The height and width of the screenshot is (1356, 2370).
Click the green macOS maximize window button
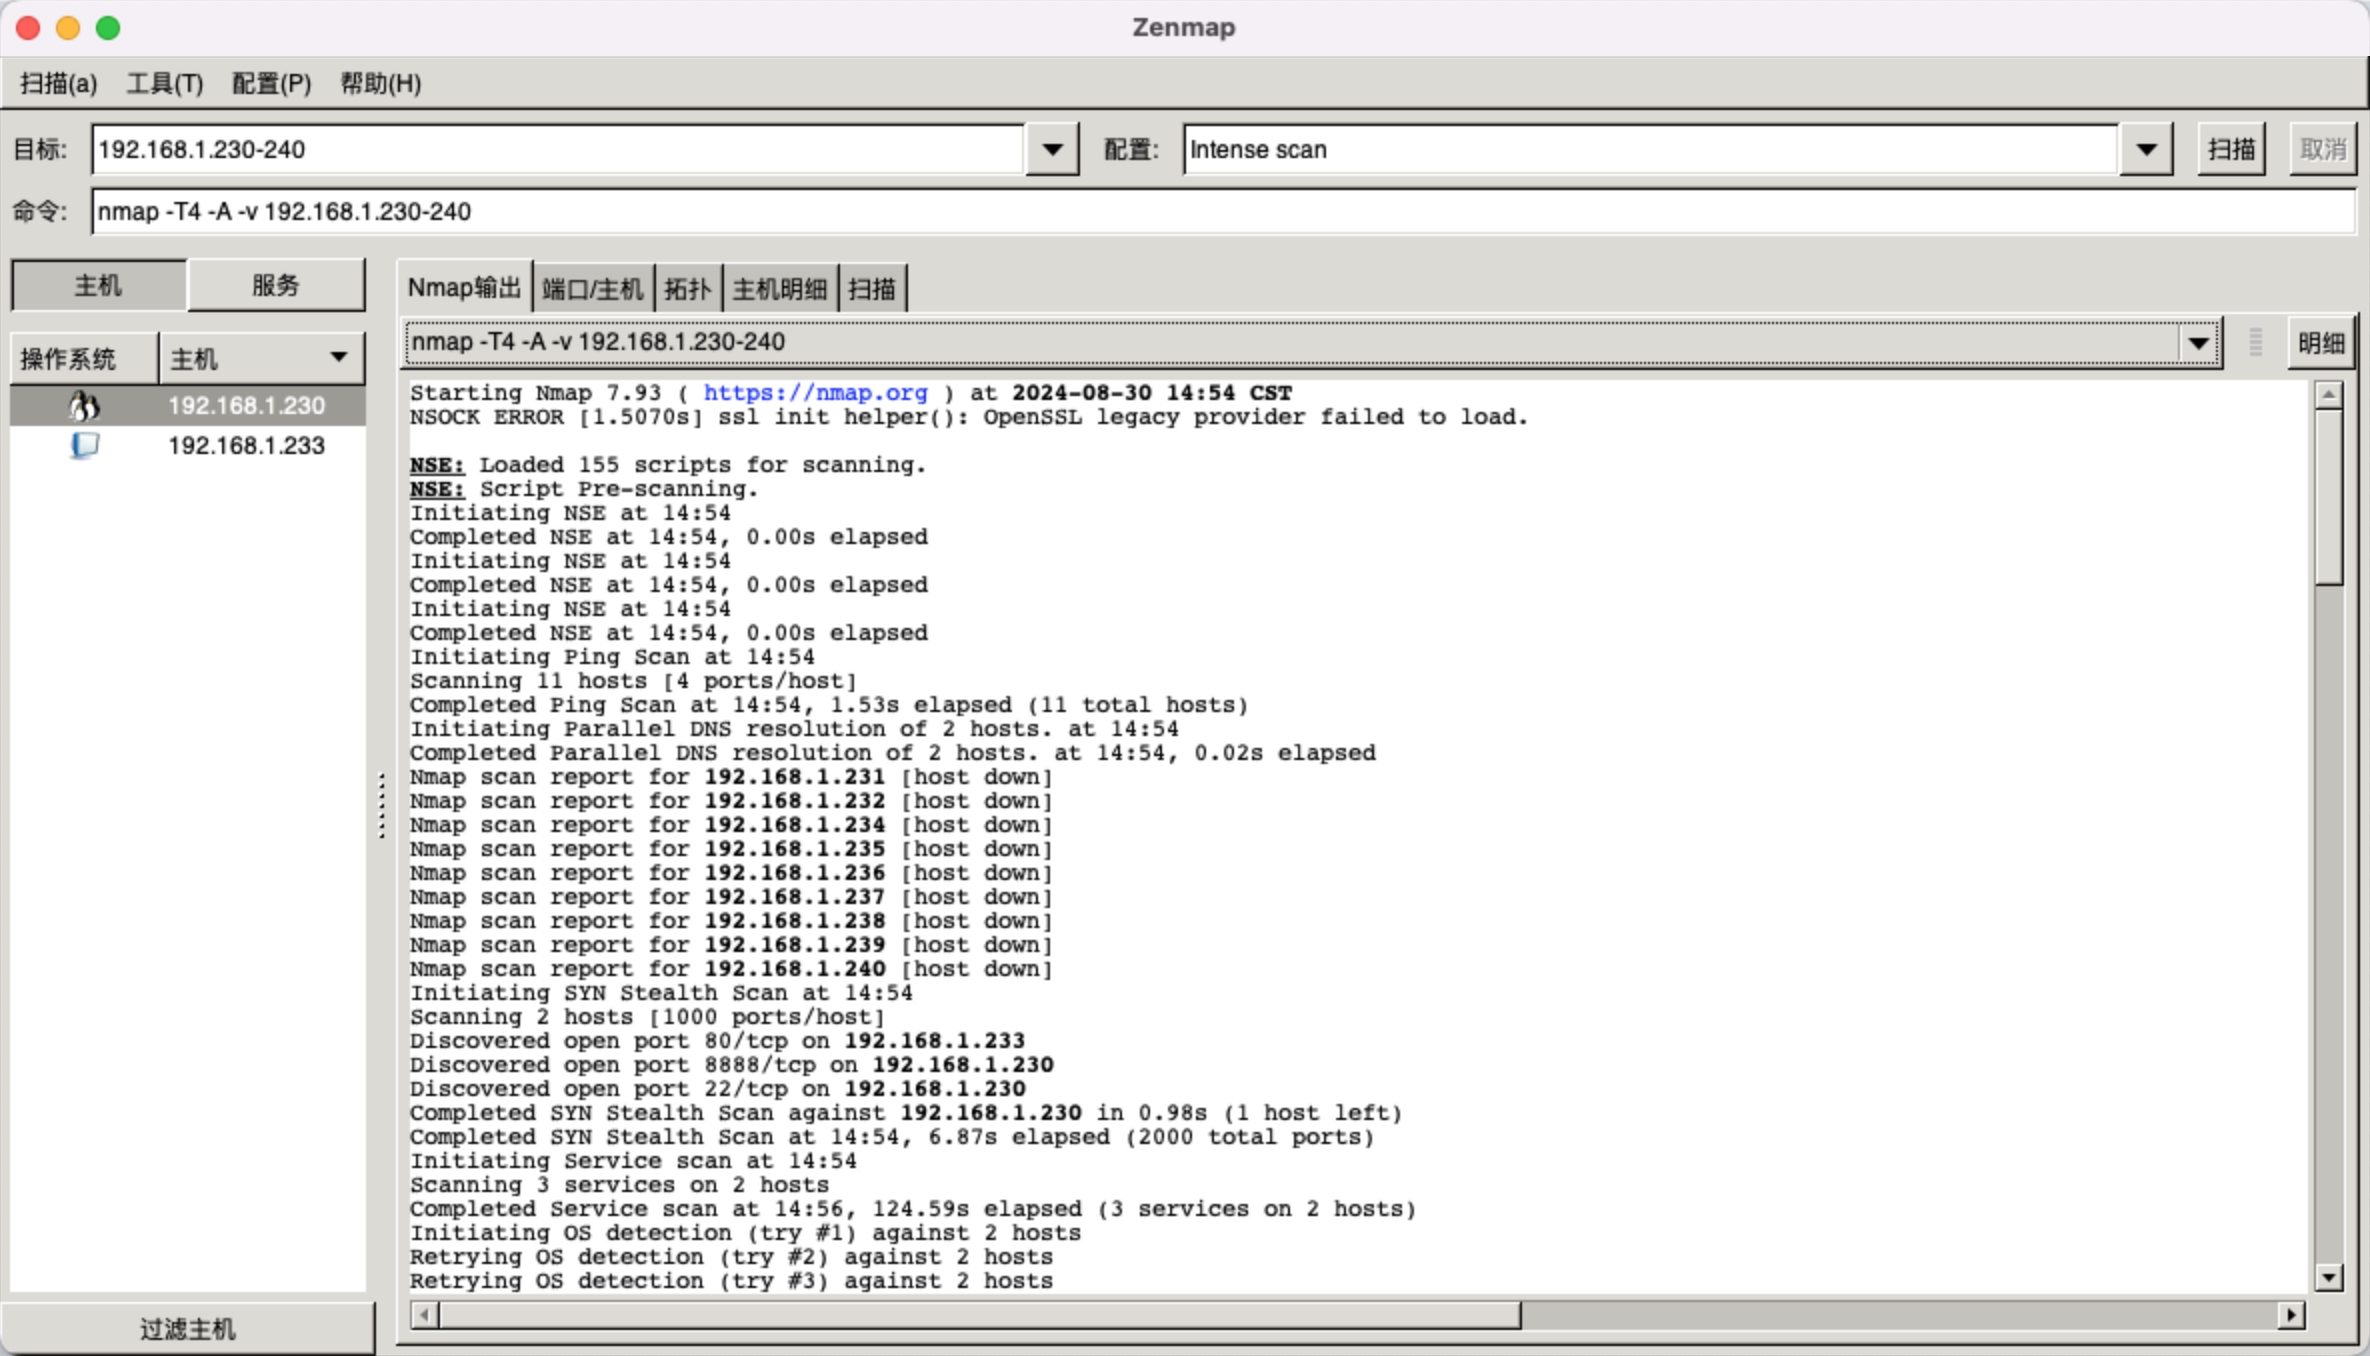pos(108,28)
